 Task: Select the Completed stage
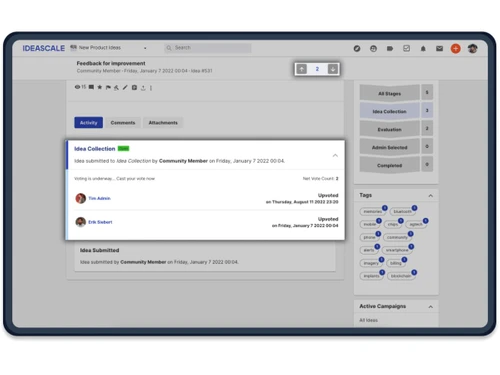[x=389, y=165]
